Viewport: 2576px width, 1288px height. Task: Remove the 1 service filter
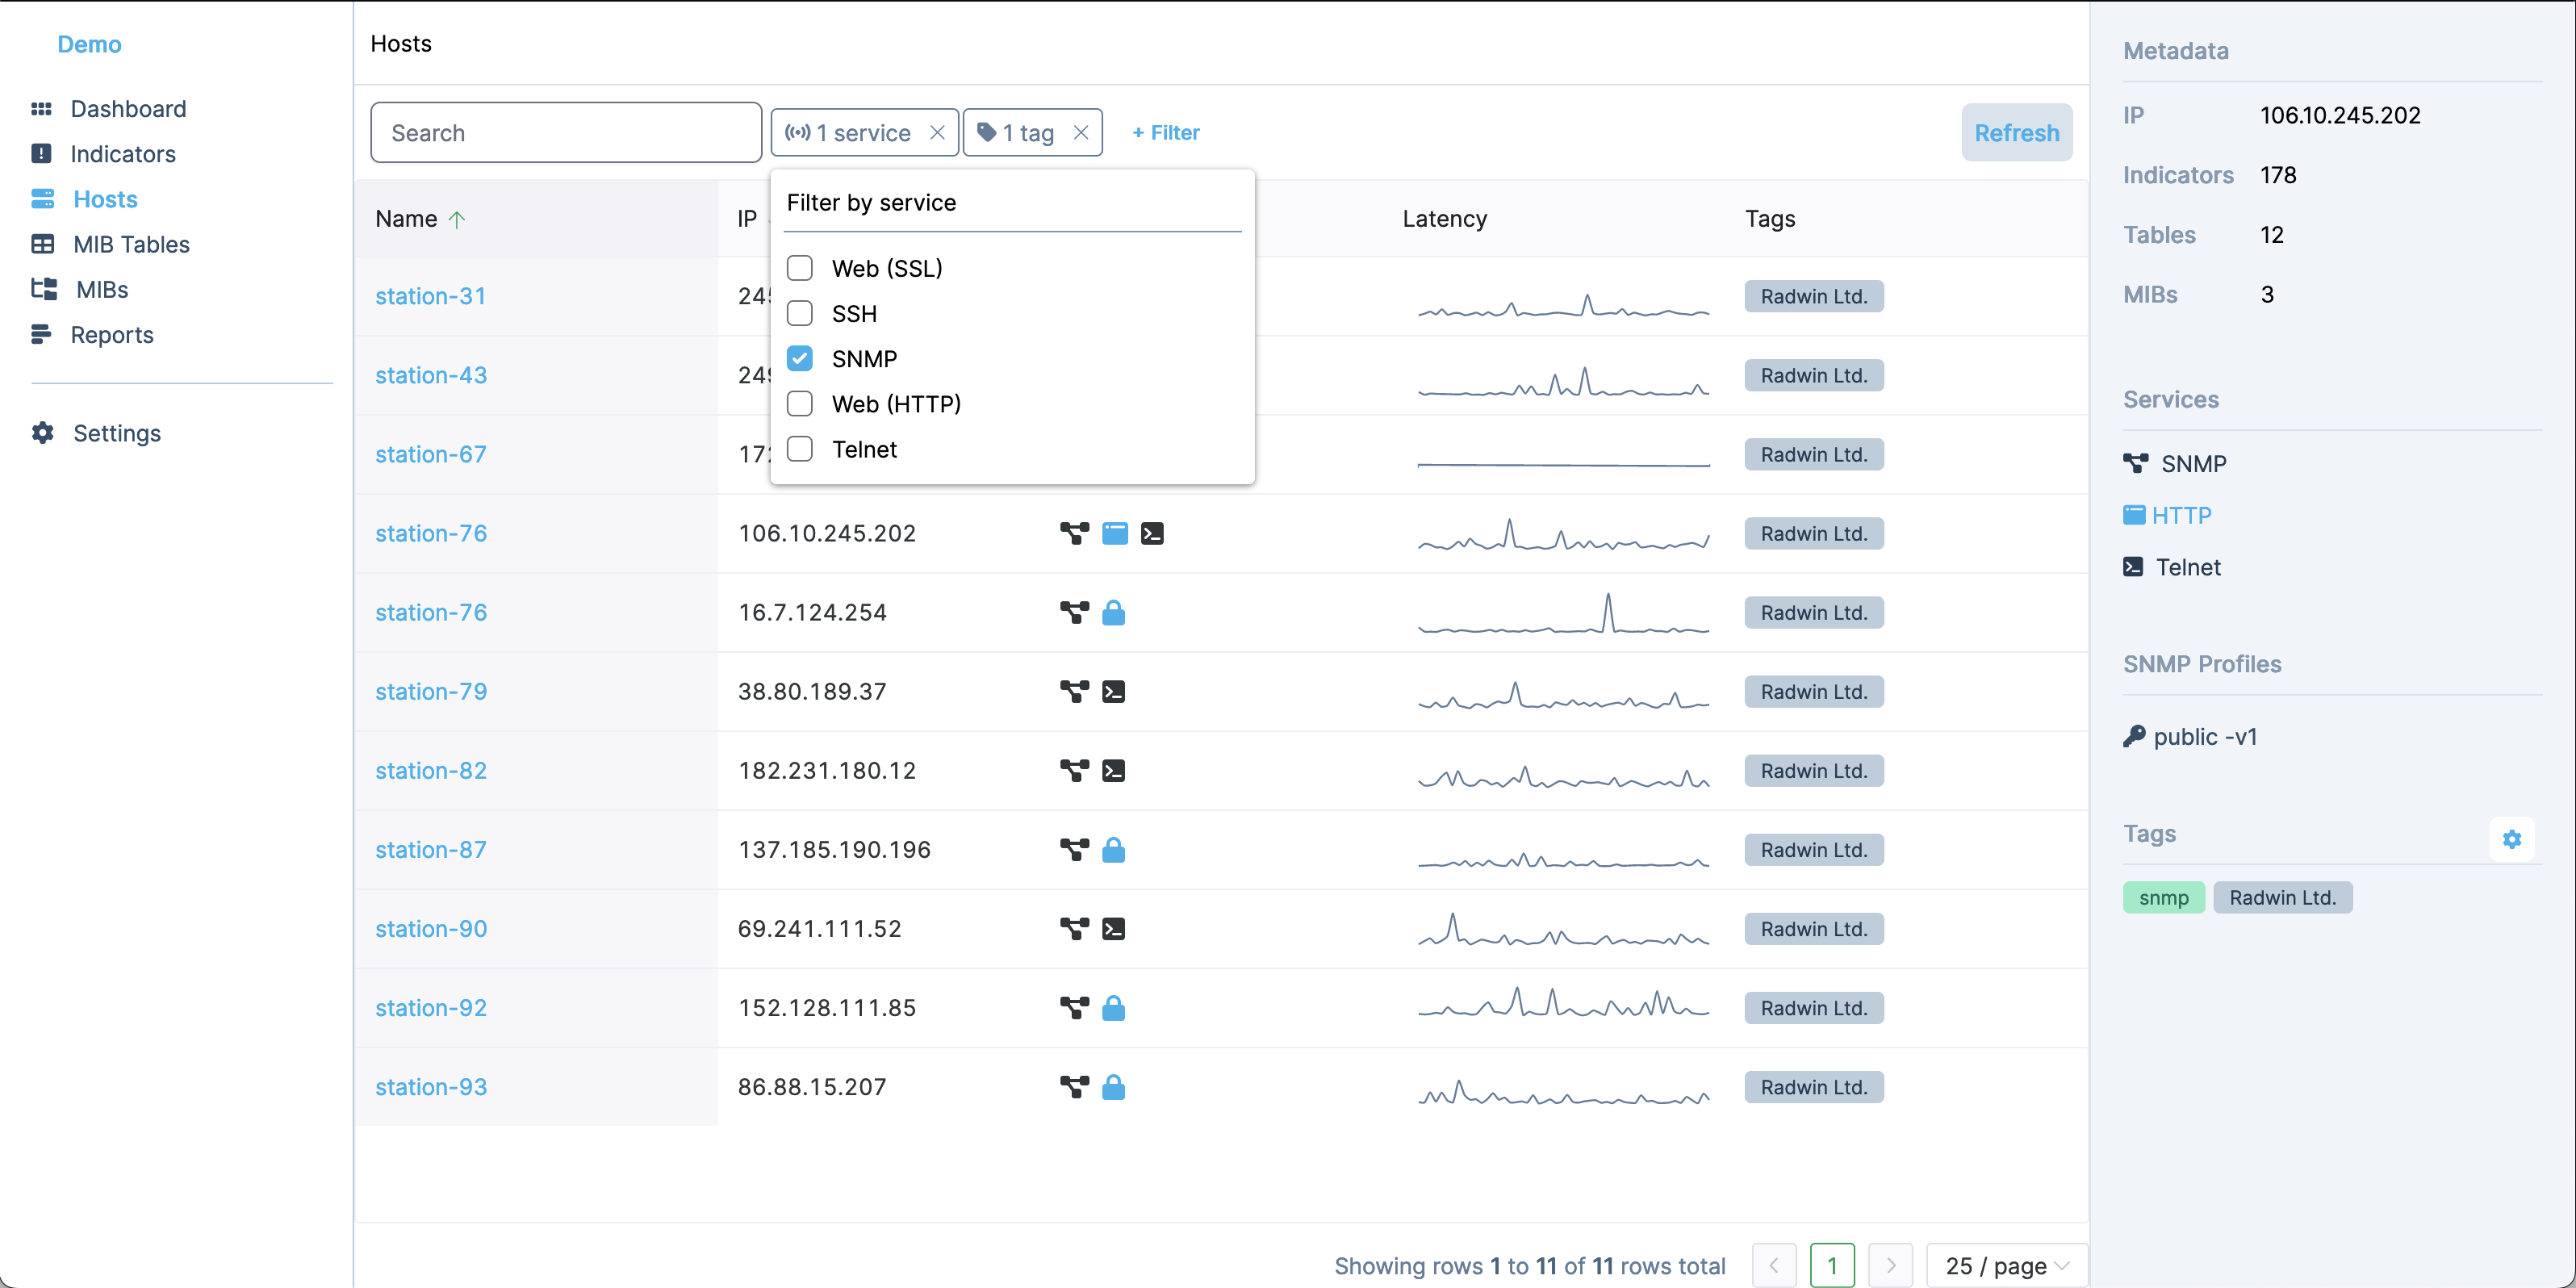(937, 132)
